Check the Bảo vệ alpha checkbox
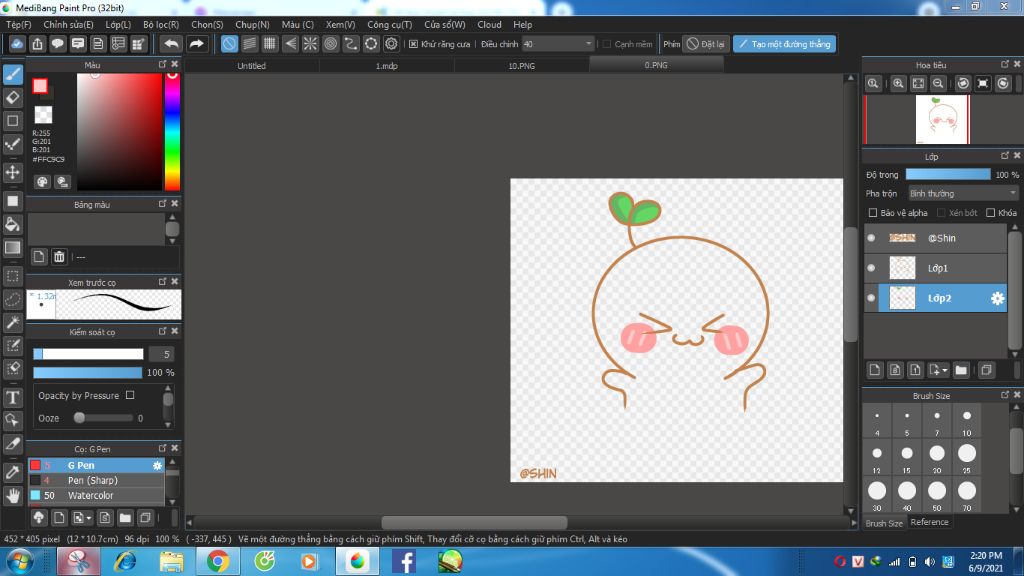 (872, 213)
